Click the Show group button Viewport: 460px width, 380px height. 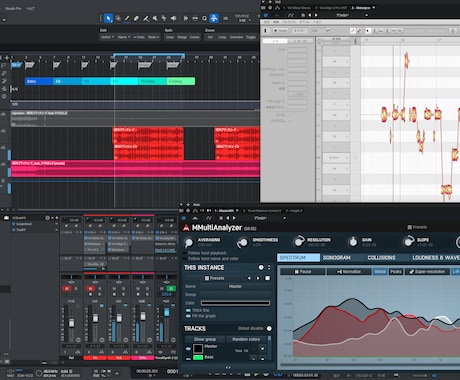pos(205,339)
